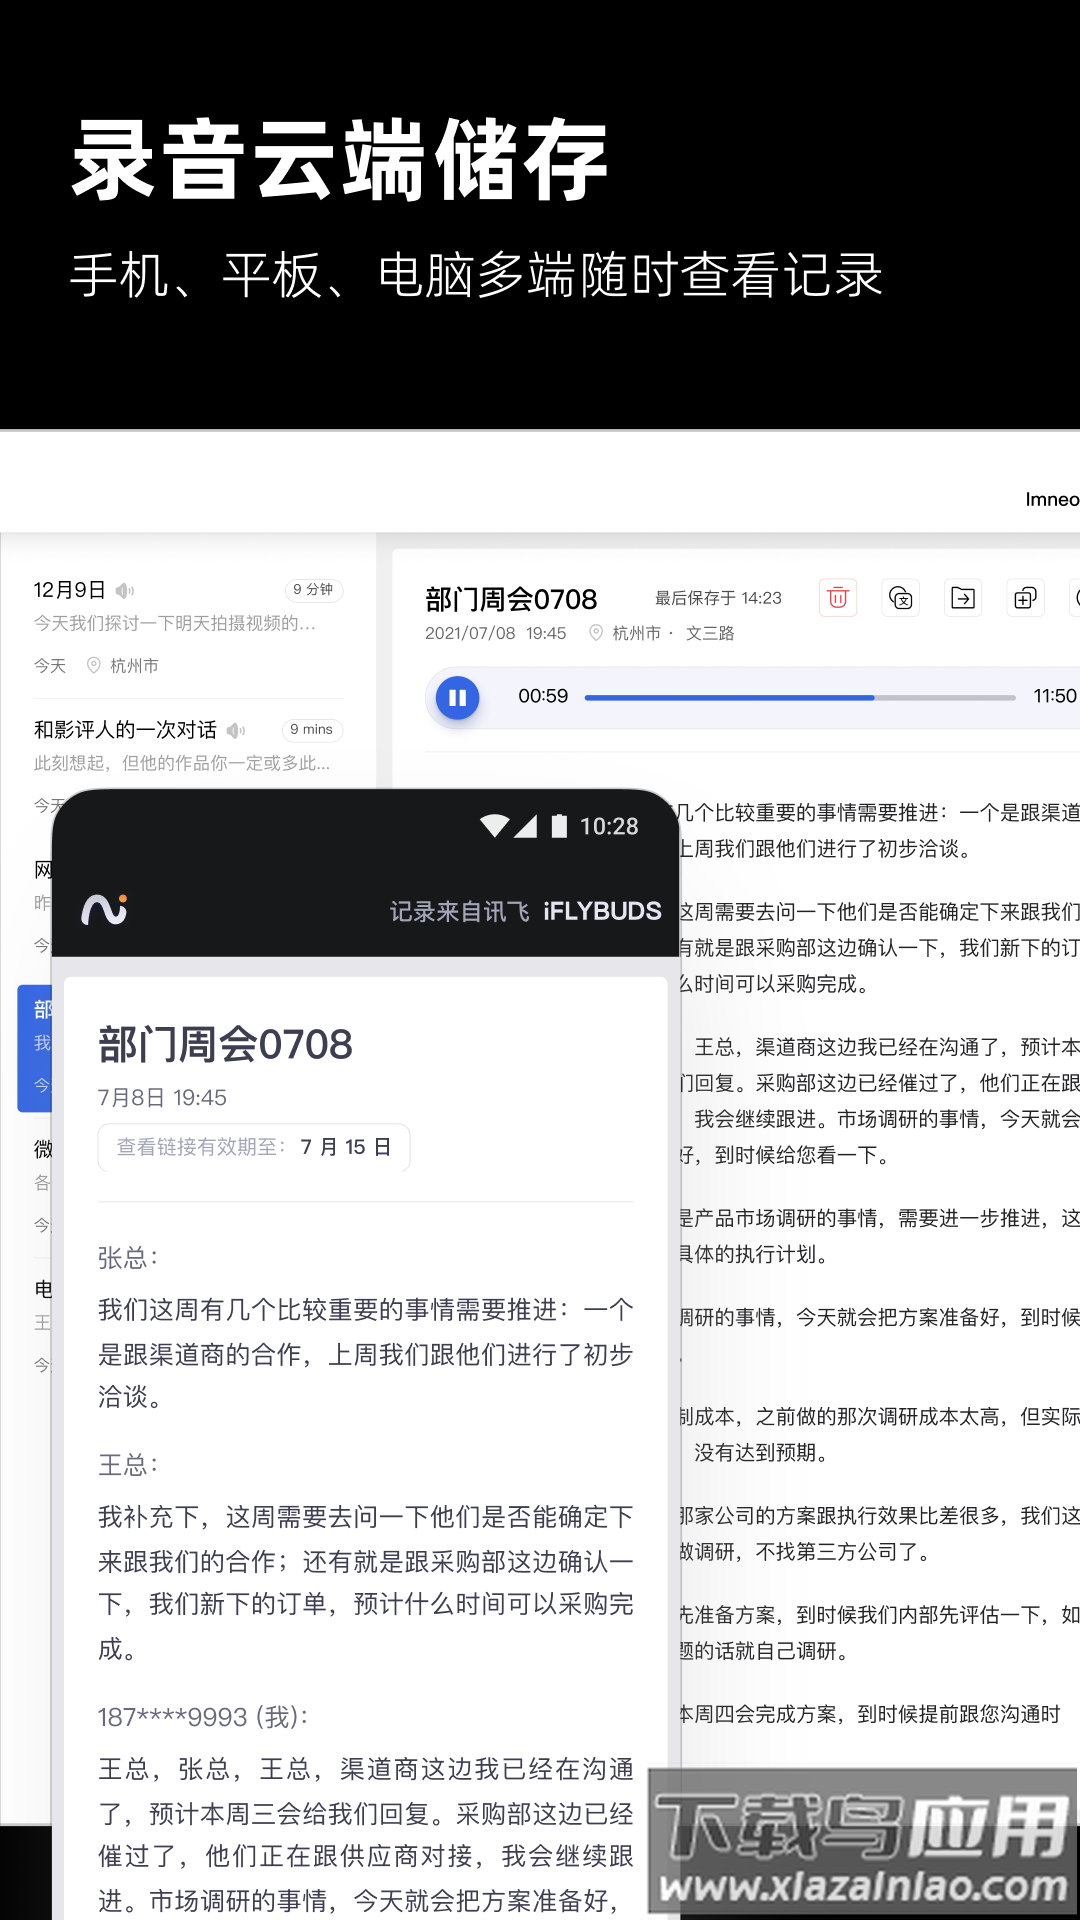Click the 7月8日 19:45 date on phone

click(x=162, y=1098)
